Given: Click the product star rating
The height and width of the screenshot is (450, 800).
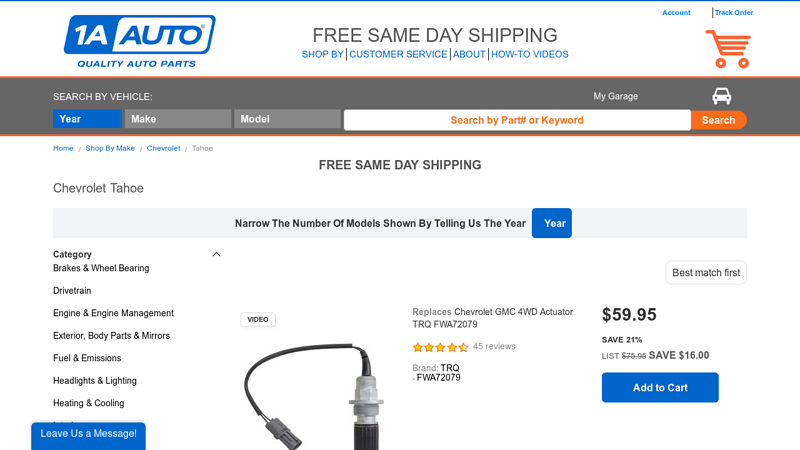Looking at the screenshot, I should [x=440, y=347].
